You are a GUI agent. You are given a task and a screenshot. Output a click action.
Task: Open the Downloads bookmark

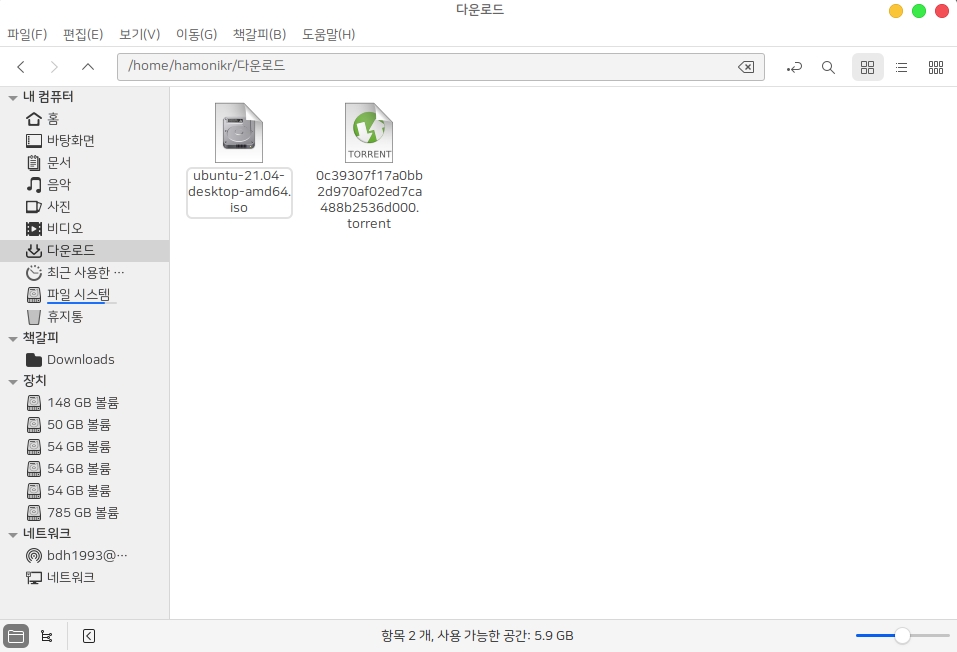pyautogui.click(x=80, y=360)
